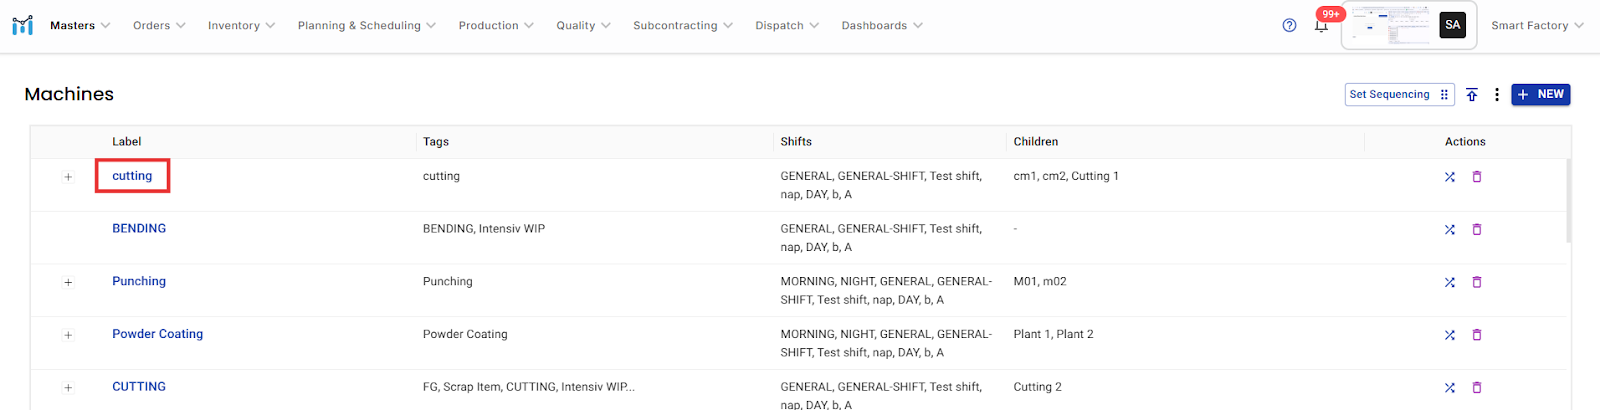Delete the Punching machine row

[1477, 283]
